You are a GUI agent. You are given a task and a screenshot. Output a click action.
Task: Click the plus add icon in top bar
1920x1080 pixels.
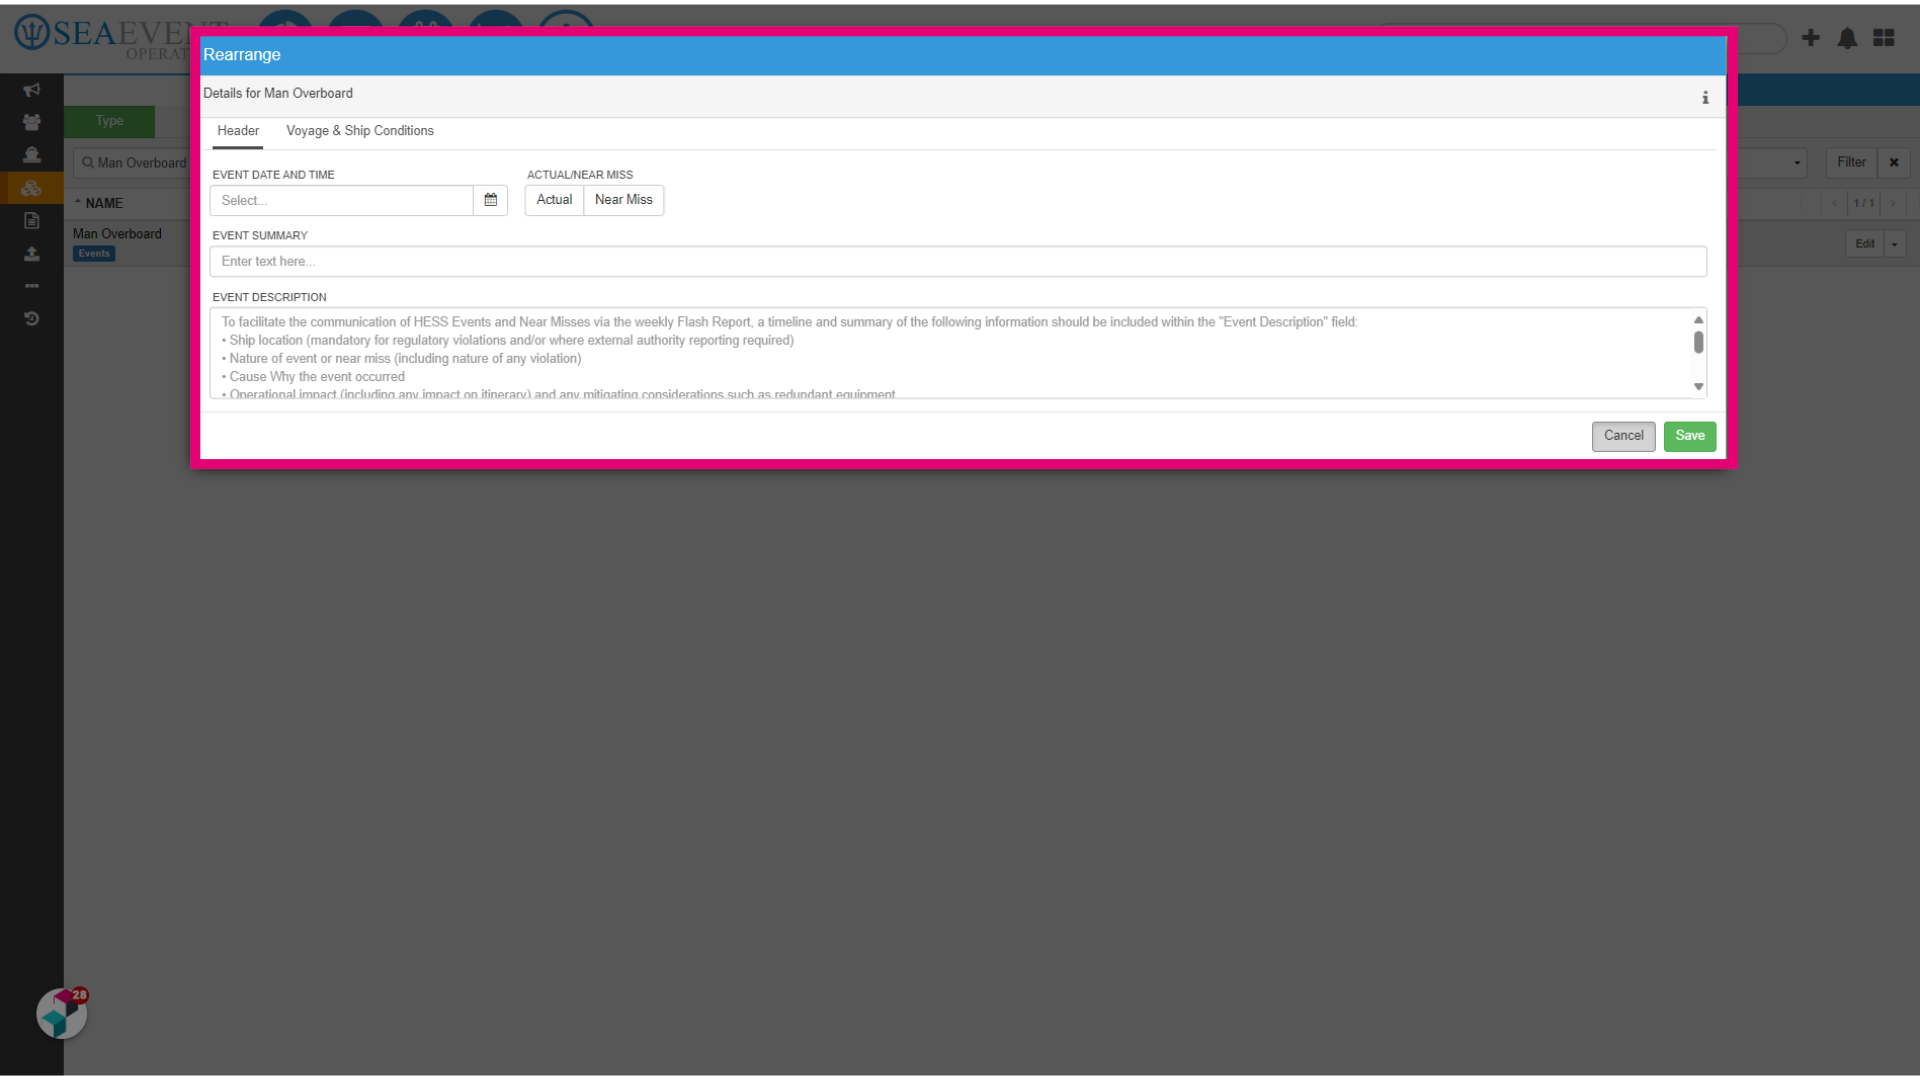(x=1810, y=38)
